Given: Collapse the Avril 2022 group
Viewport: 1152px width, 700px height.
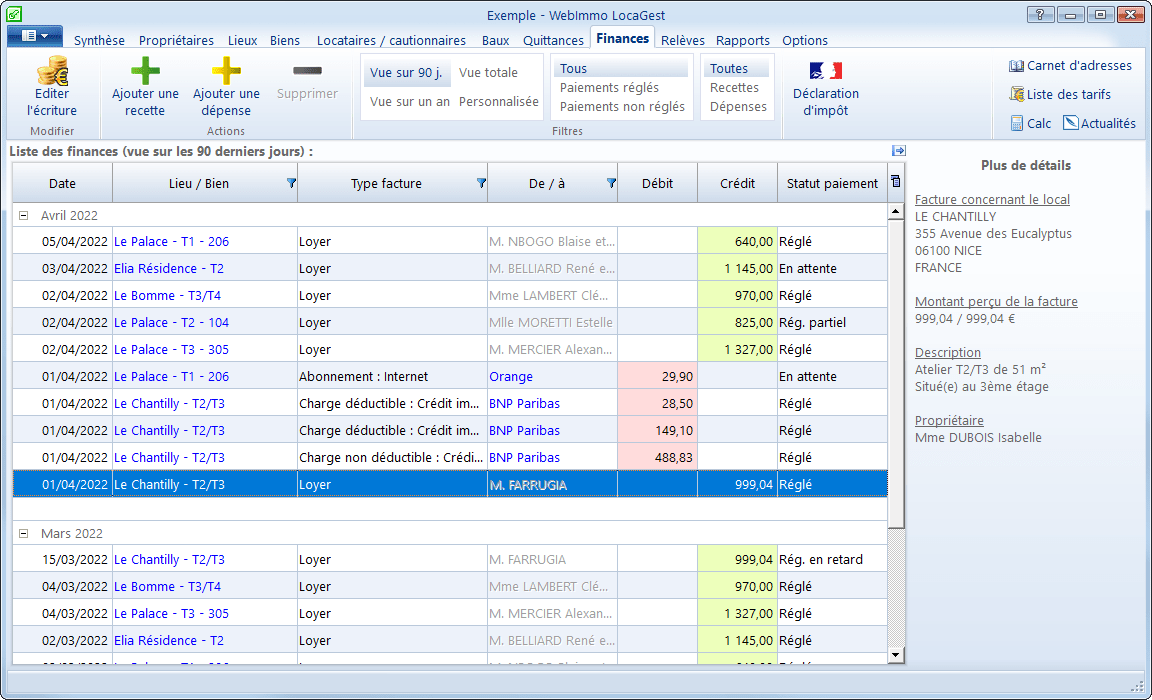Looking at the screenshot, I should point(23,215).
